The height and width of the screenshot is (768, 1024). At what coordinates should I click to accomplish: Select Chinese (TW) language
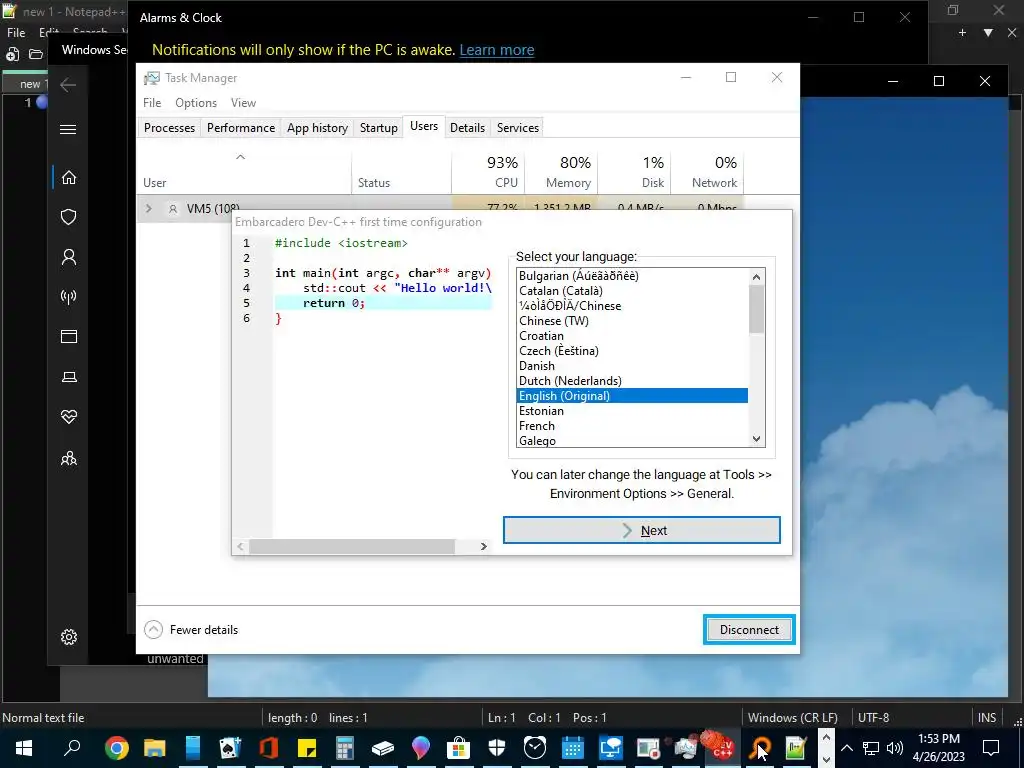(632, 321)
